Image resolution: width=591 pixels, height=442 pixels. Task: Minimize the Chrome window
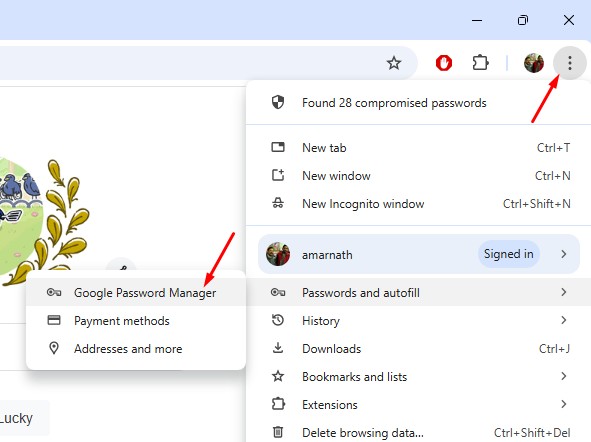click(477, 20)
